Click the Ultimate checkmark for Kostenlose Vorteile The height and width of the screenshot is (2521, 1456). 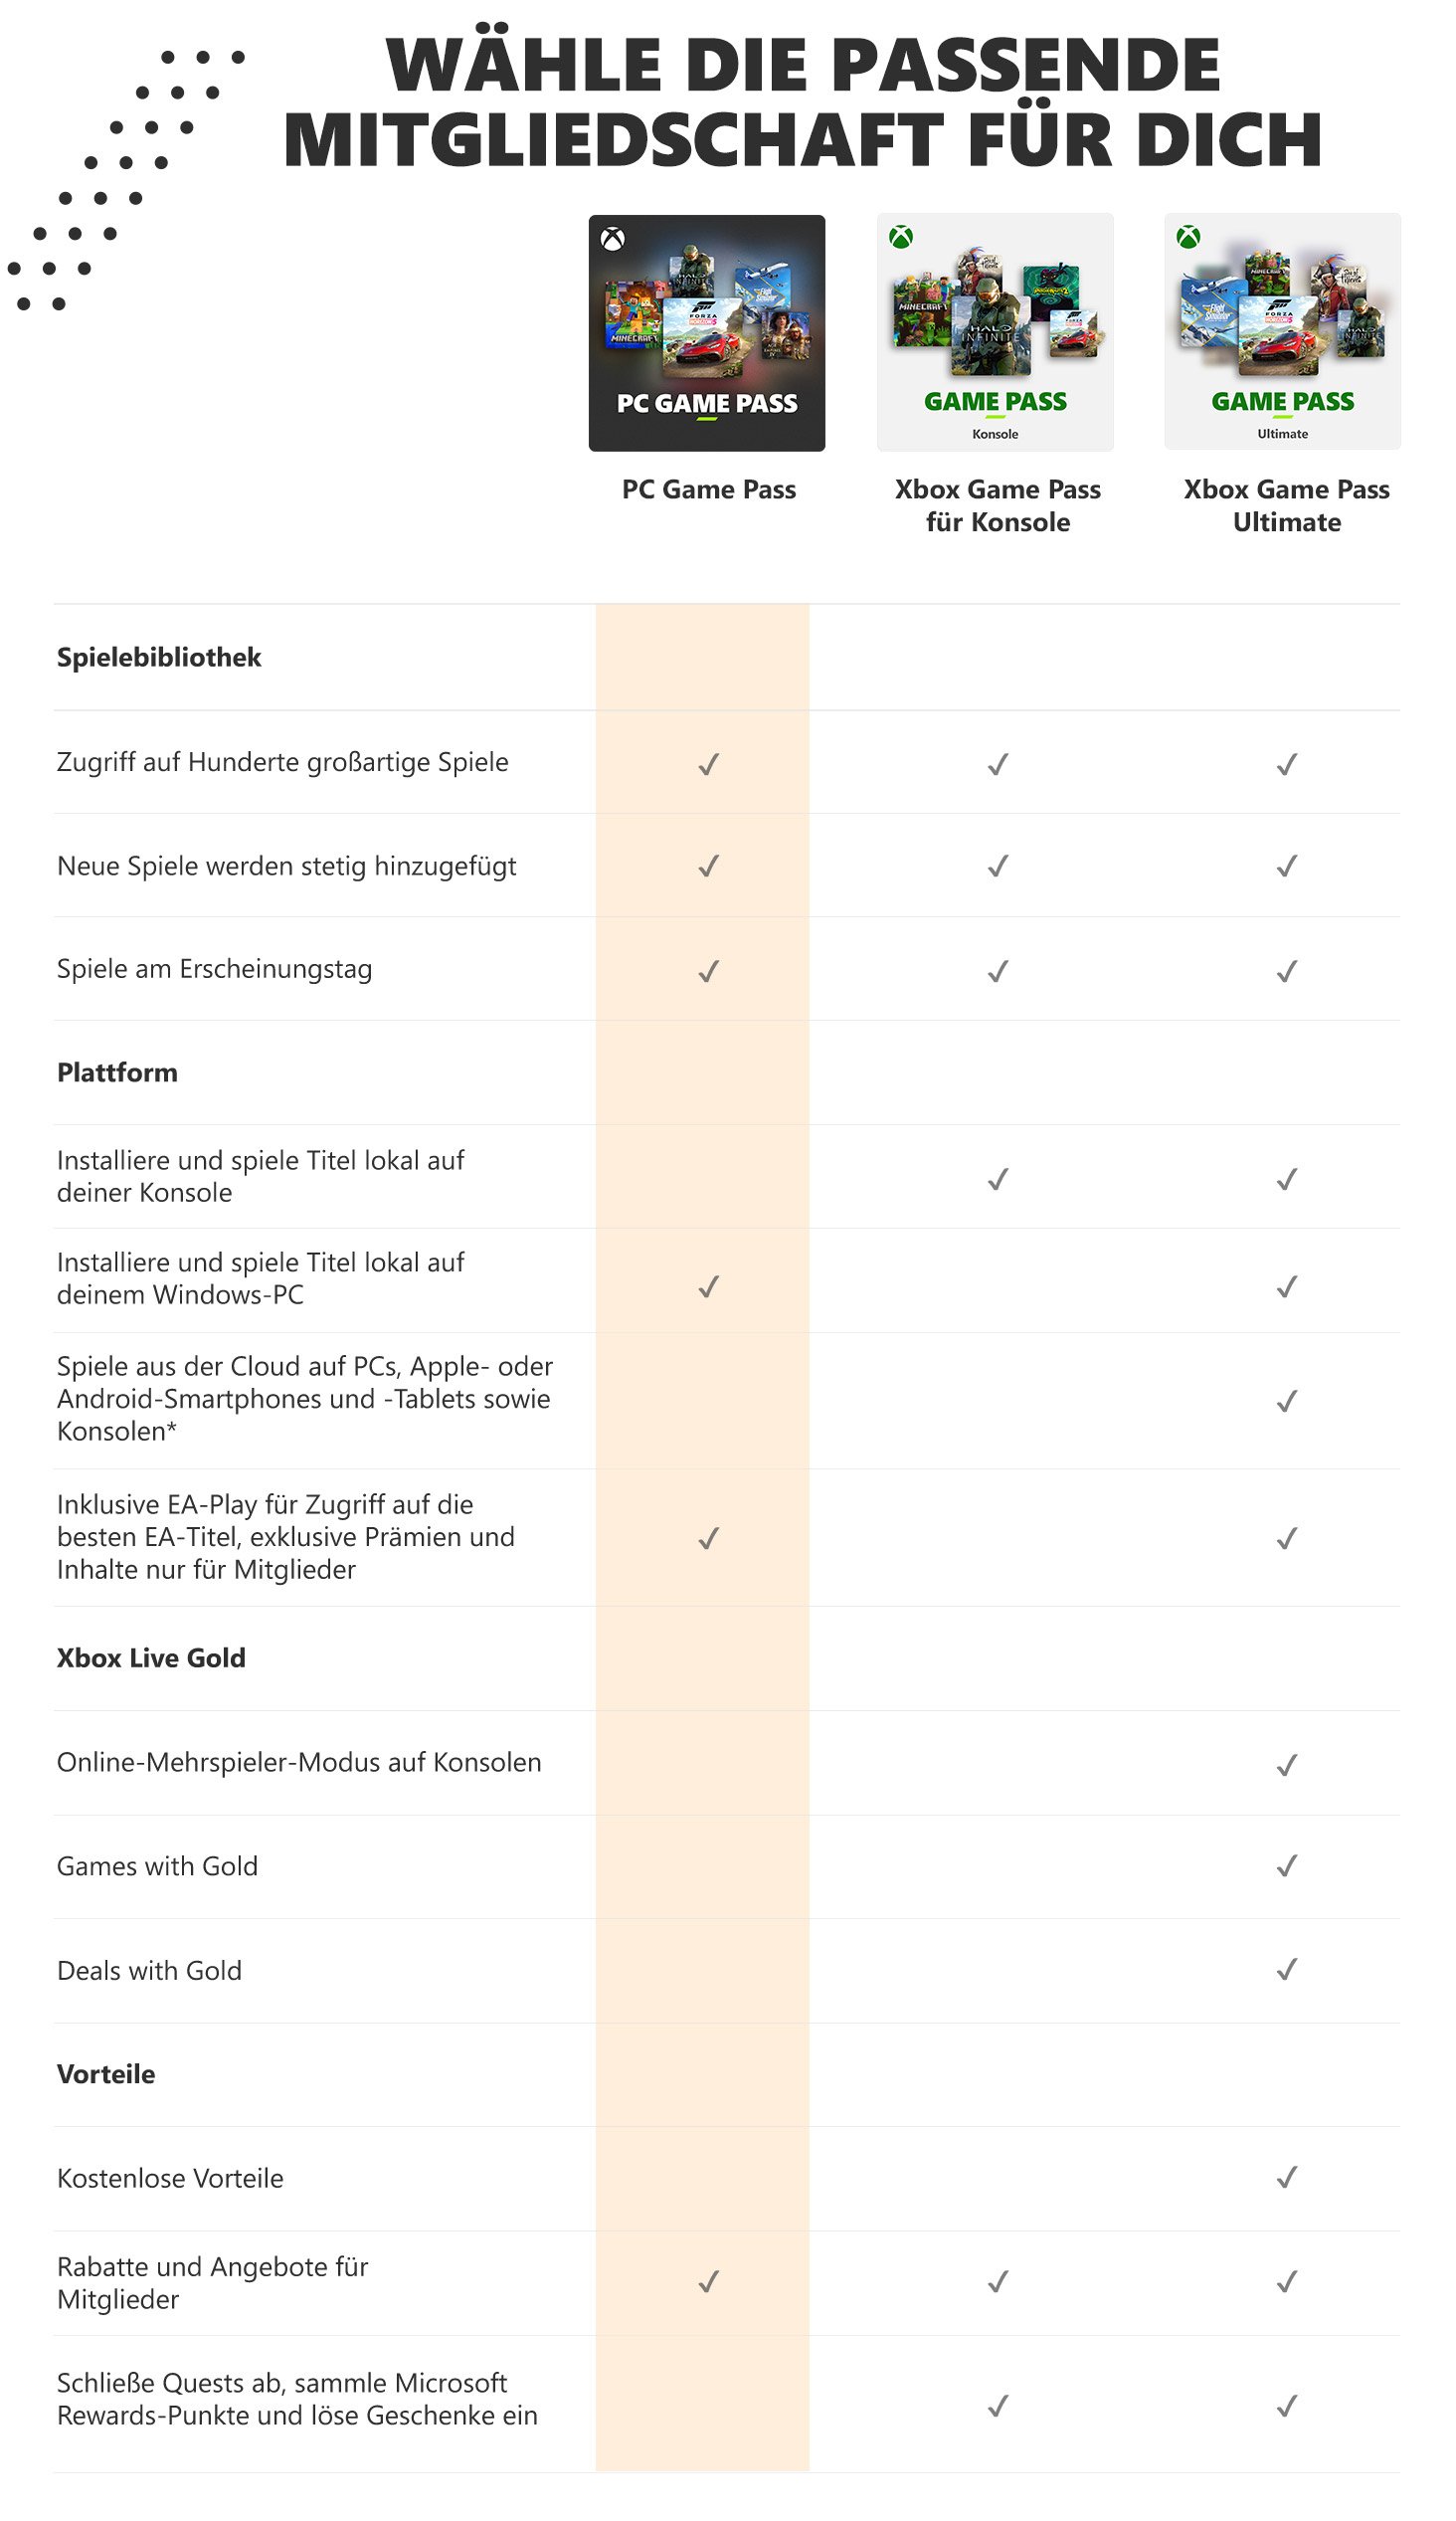[1286, 2178]
